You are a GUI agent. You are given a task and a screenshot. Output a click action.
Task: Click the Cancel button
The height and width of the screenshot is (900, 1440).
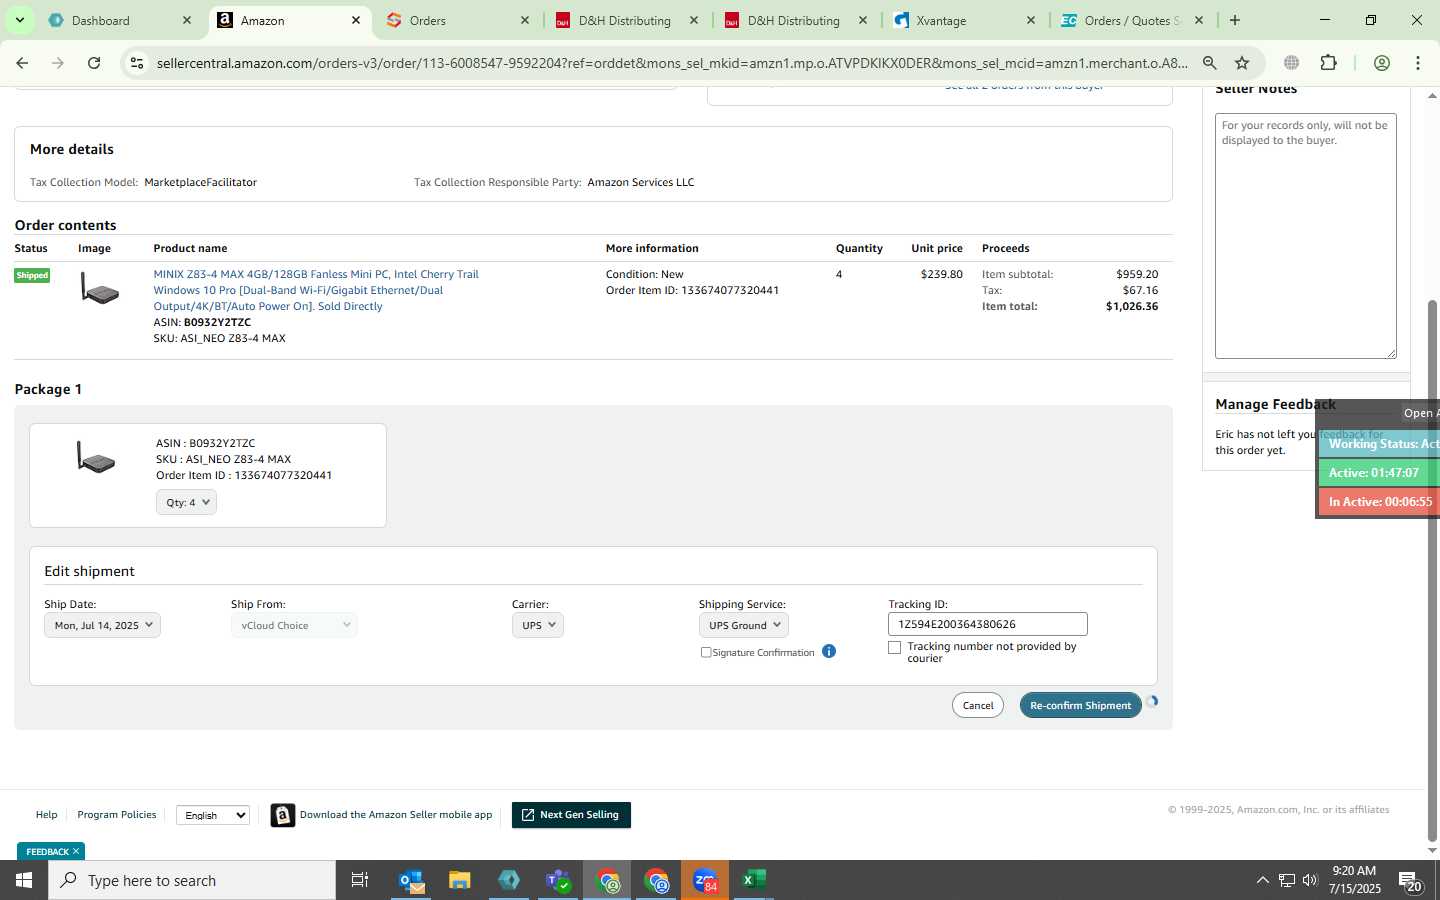(x=978, y=705)
